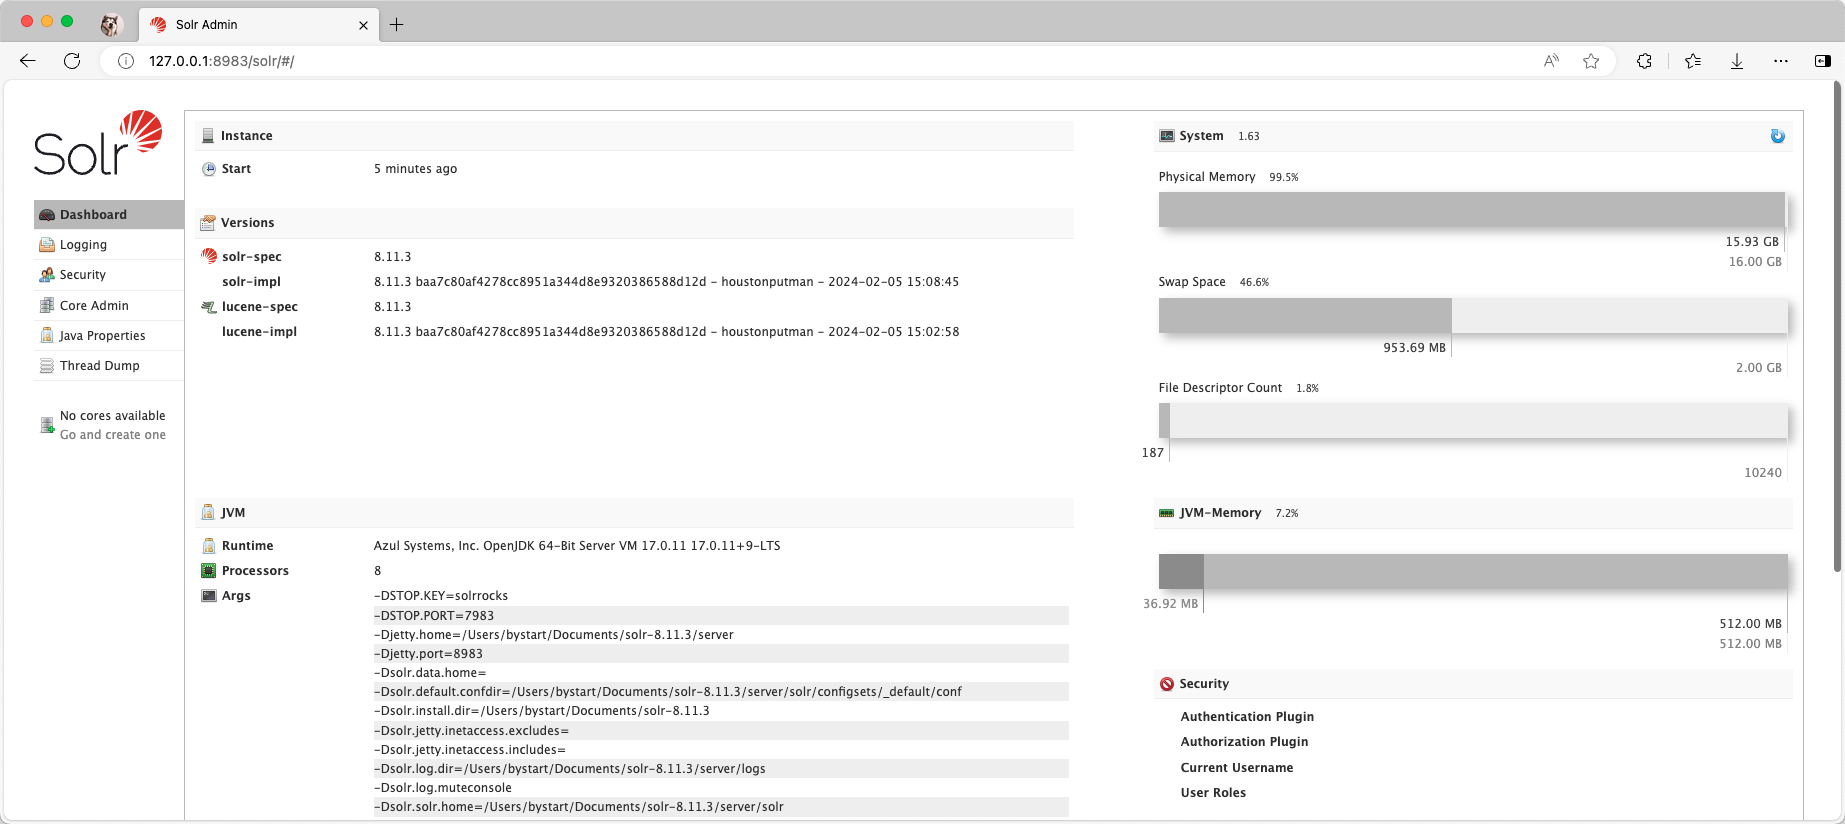The width and height of the screenshot is (1845, 824).
Task: Click the Processors chip icon
Action: (209, 571)
